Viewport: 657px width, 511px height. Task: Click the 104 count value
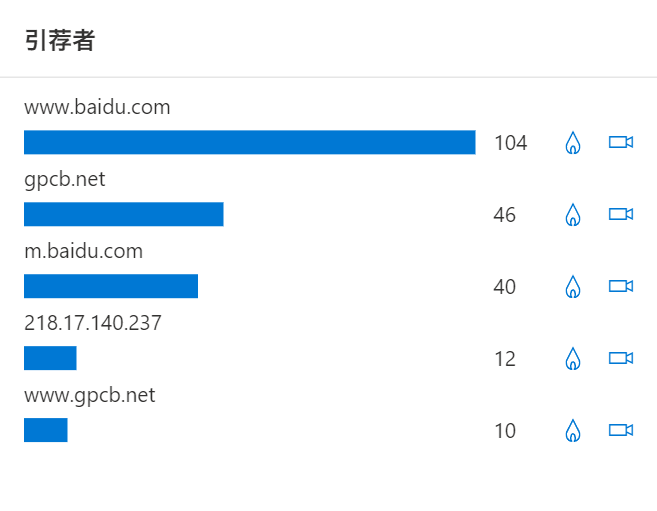[x=511, y=143]
